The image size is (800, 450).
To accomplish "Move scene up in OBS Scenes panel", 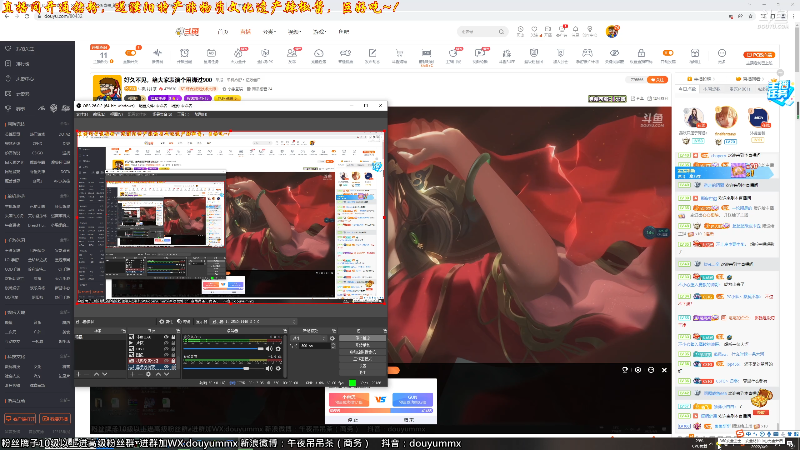I will [96, 374].
